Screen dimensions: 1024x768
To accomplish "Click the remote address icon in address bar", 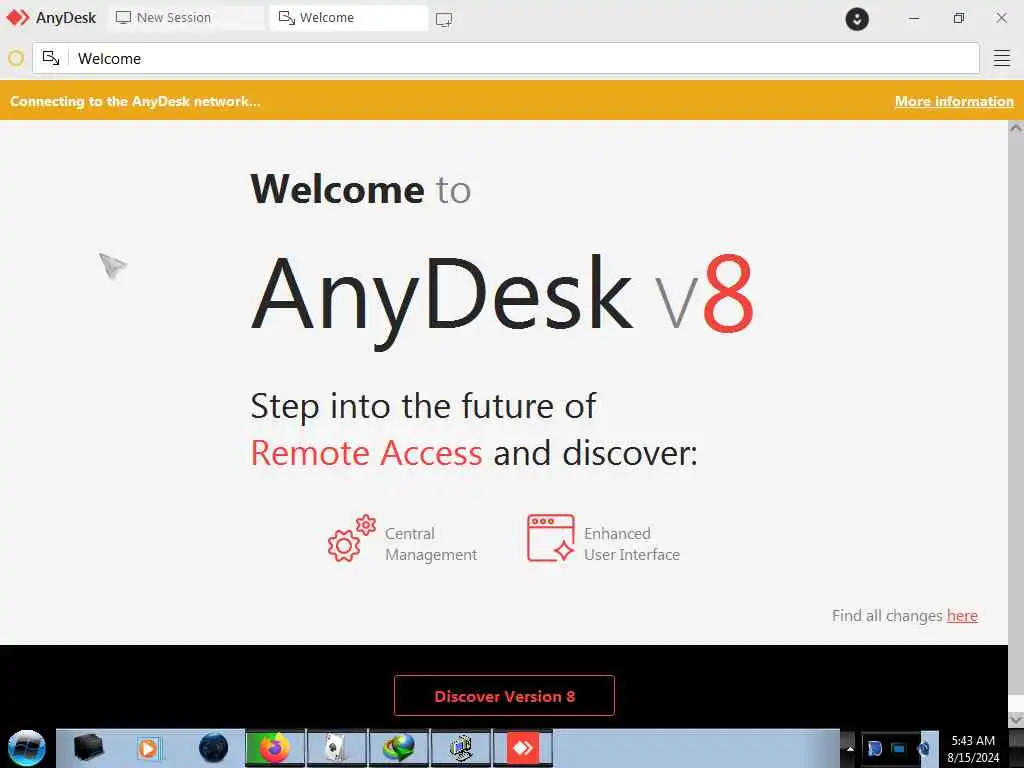I will click(51, 58).
